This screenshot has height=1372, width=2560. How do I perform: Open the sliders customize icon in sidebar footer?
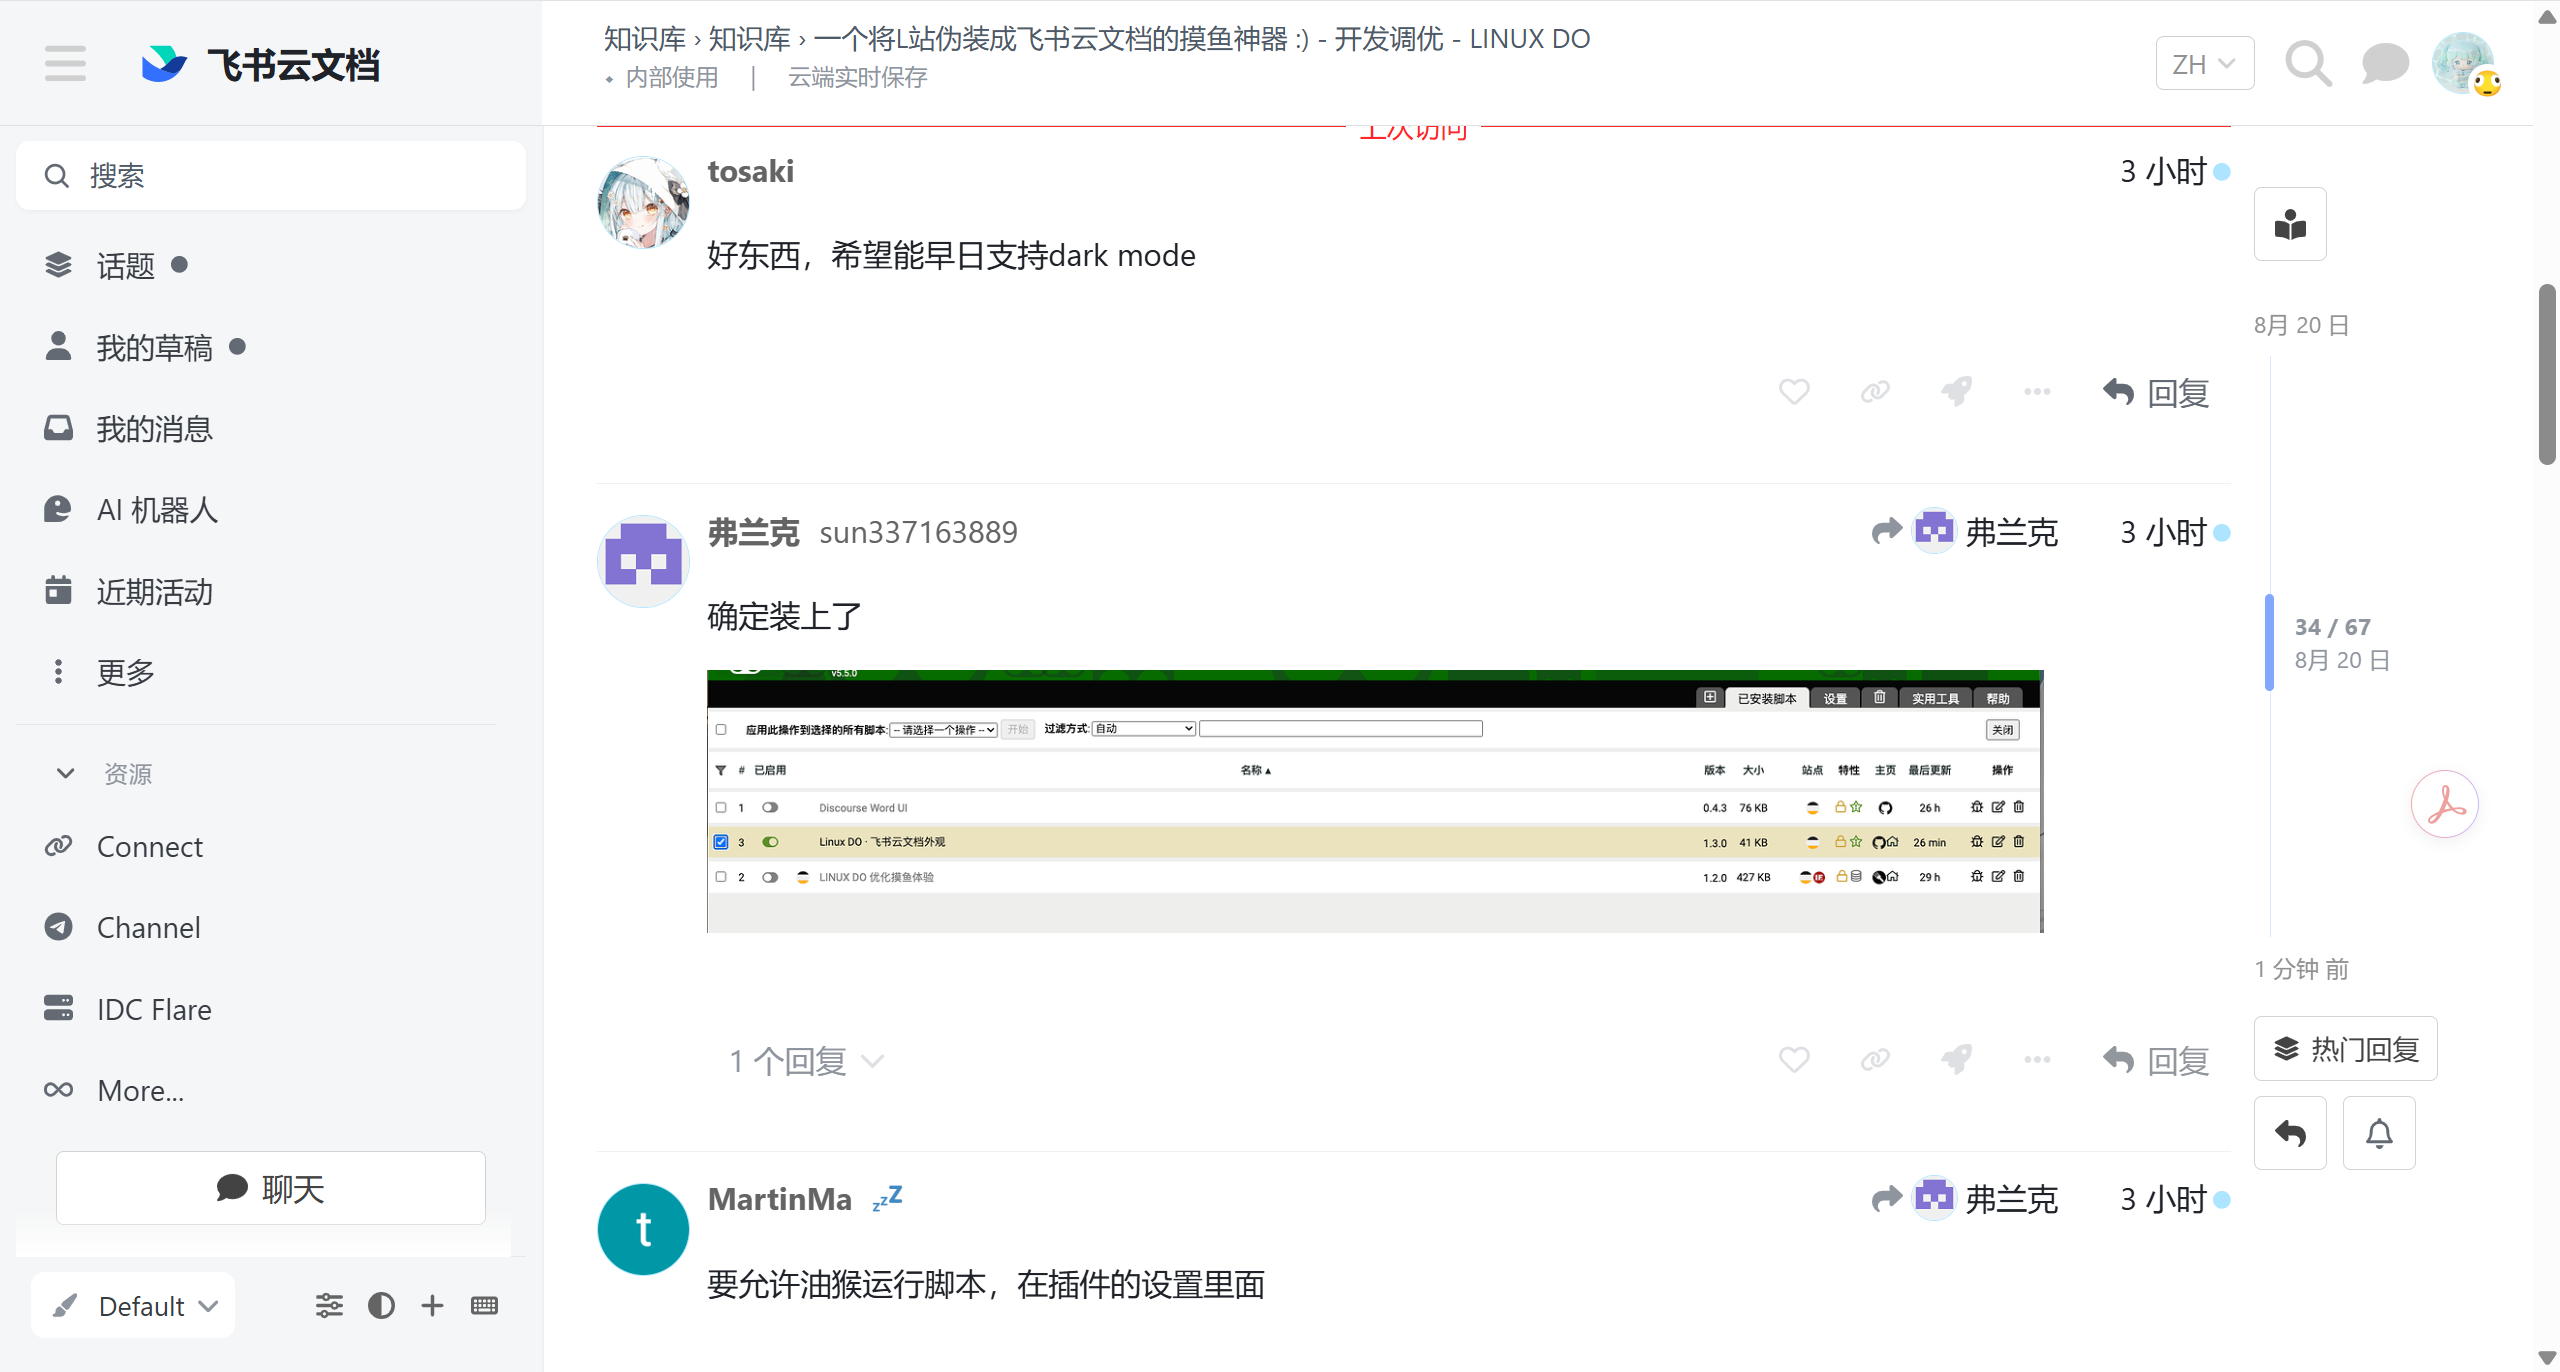[x=329, y=1306]
